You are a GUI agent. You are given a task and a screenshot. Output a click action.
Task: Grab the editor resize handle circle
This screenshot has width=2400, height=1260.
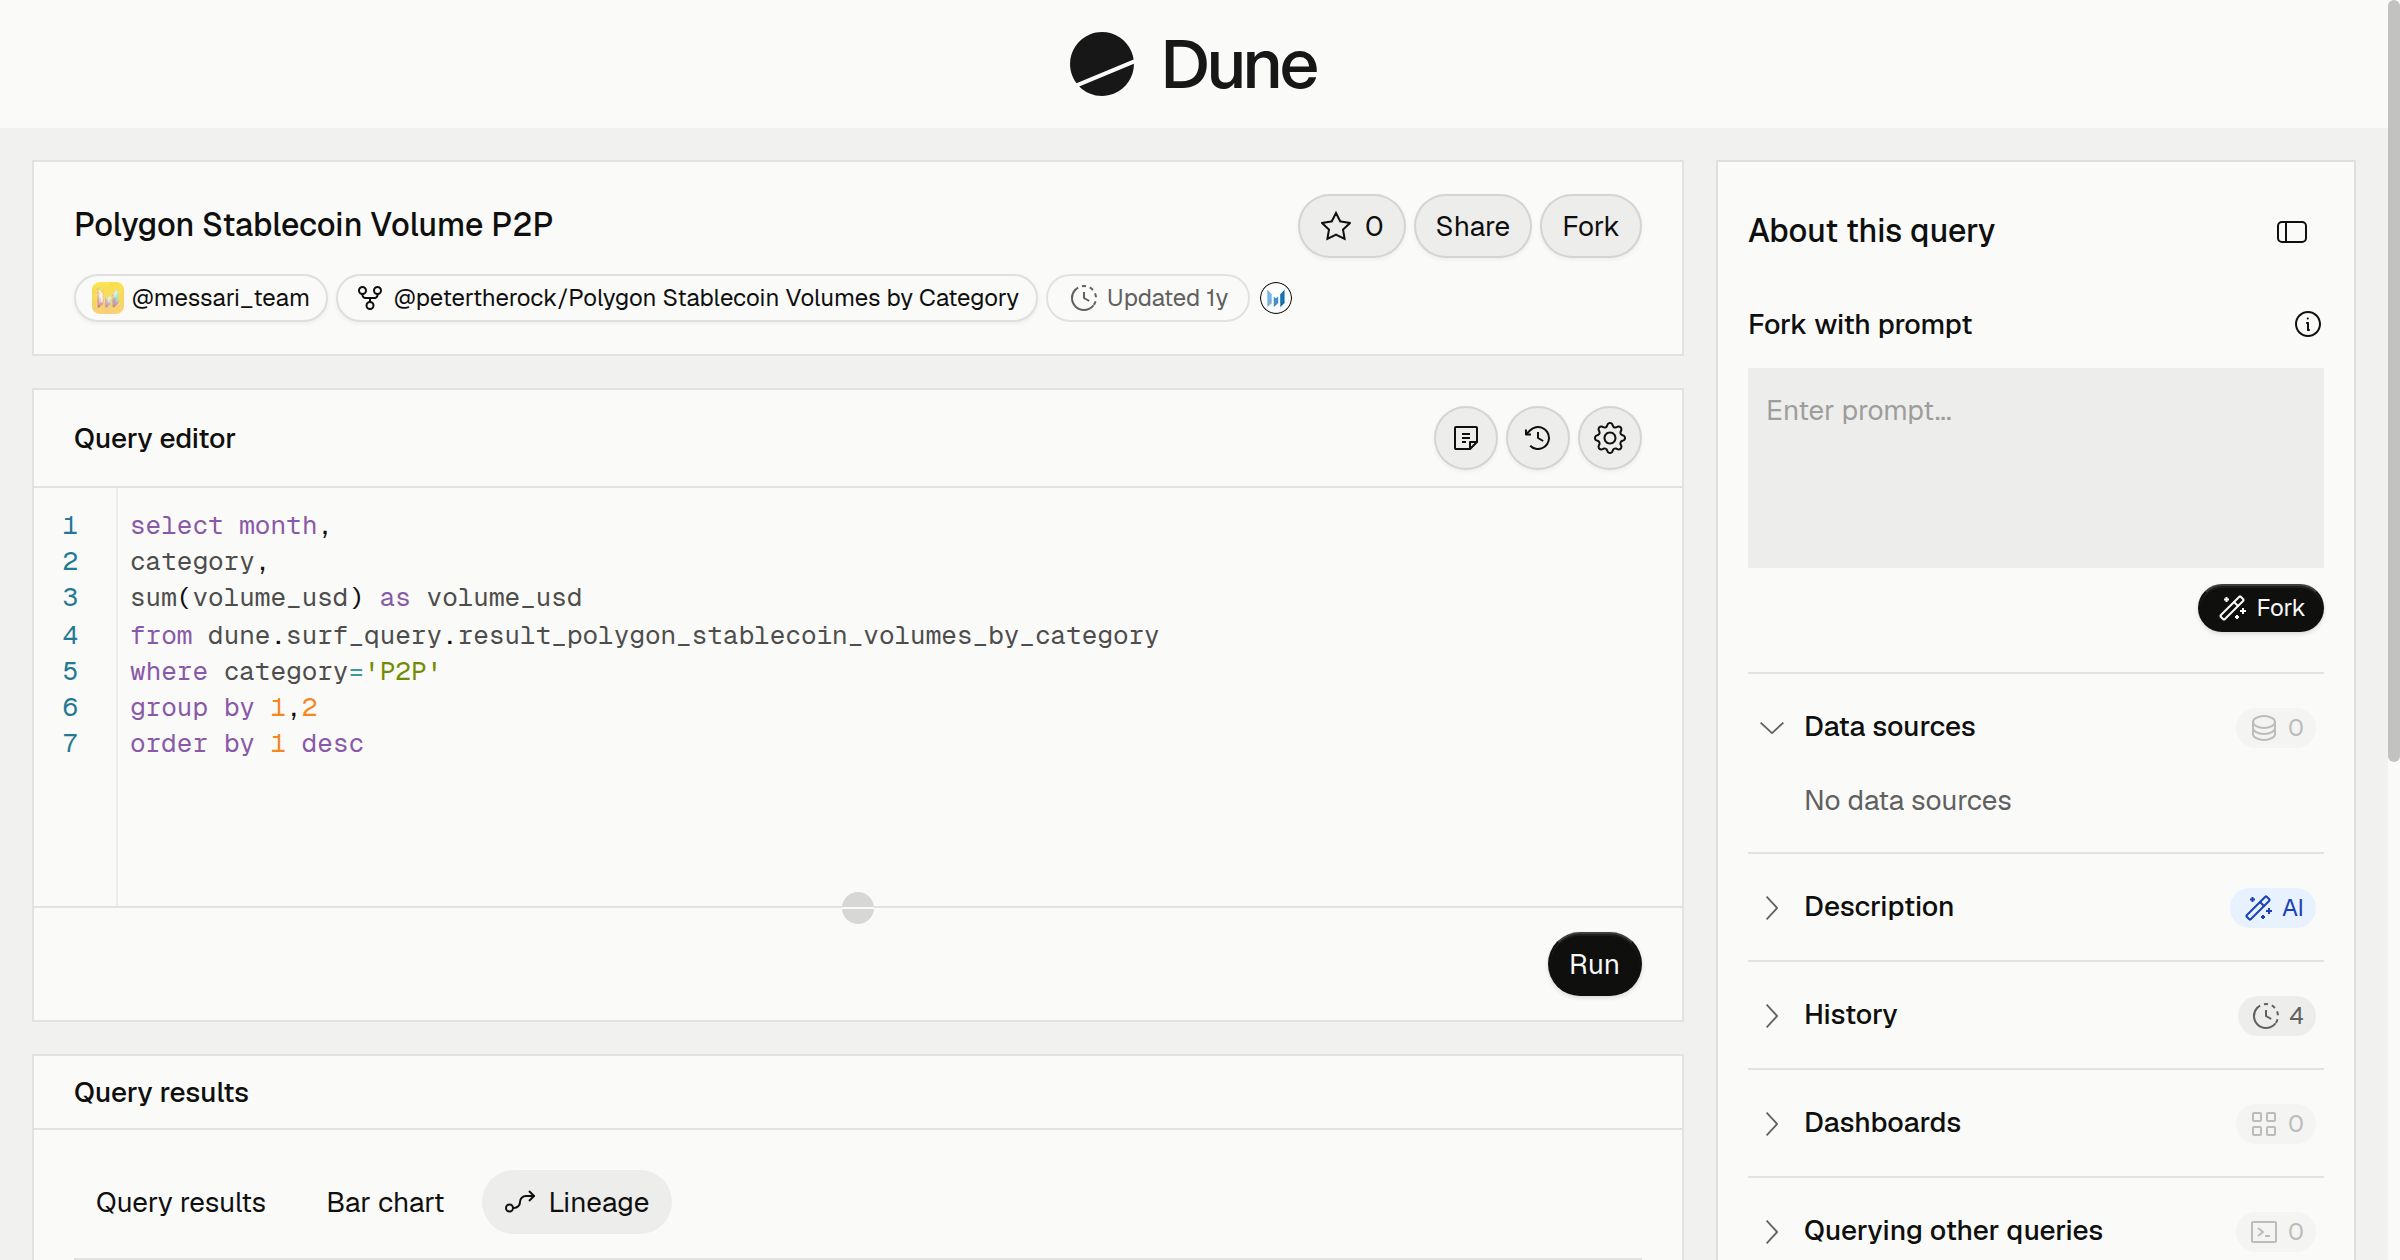(x=857, y=908)
